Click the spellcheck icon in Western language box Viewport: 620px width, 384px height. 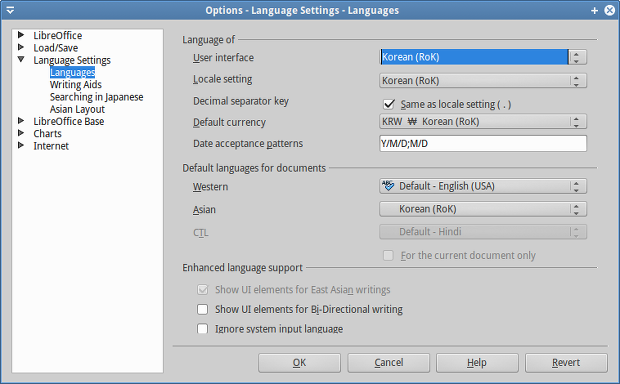pos(388,185)
